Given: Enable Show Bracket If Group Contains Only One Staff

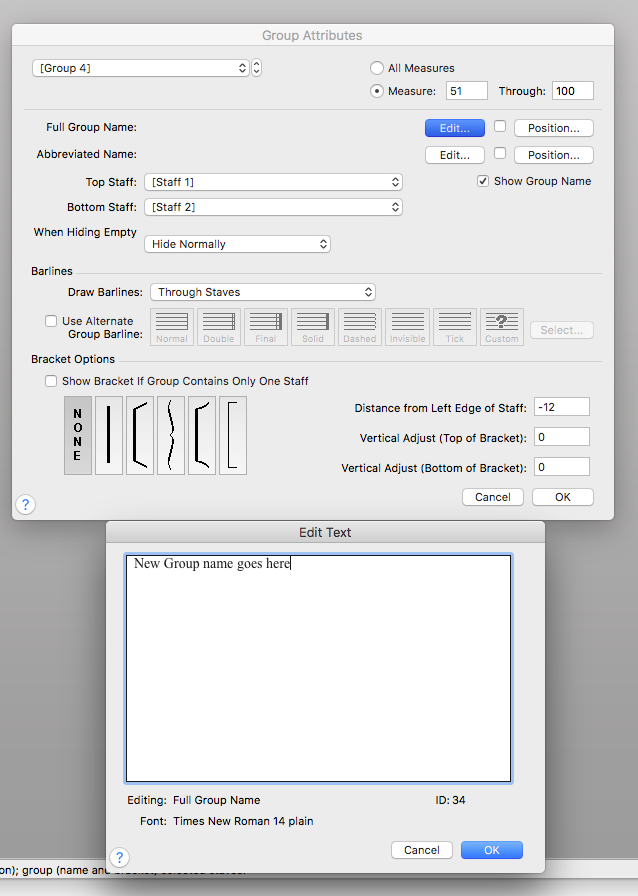Looking at the screenshot, I should (51, 381).
